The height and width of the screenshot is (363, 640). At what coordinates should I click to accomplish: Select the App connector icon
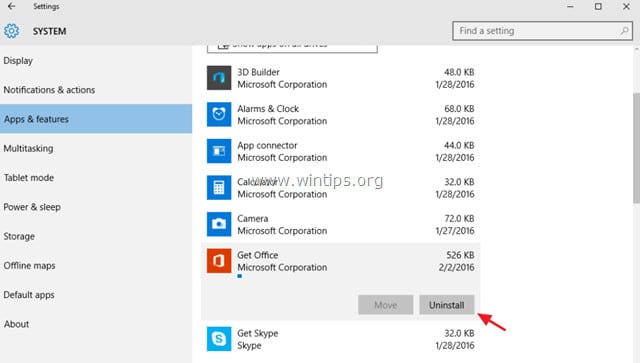219,151
